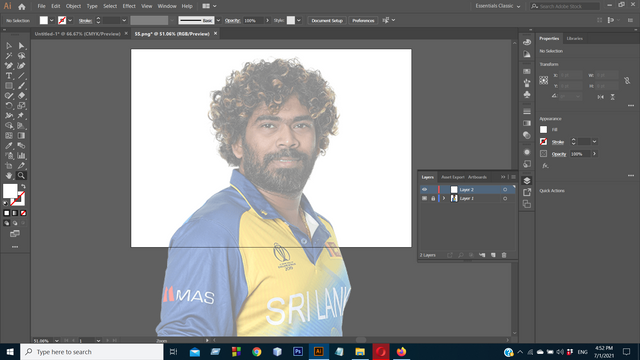Open zoom level dropdown in status bar
640x360 pixels.
56,340
